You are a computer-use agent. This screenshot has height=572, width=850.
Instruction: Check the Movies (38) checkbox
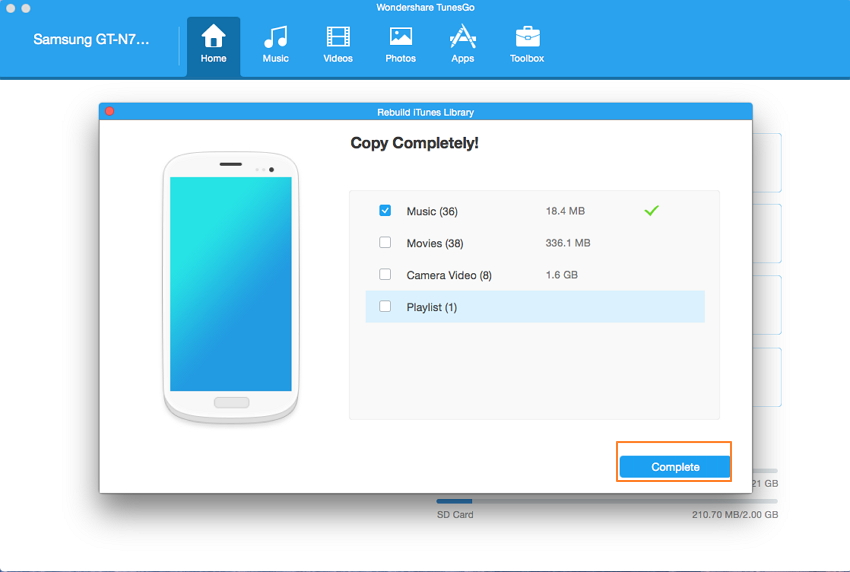point(385,242)
